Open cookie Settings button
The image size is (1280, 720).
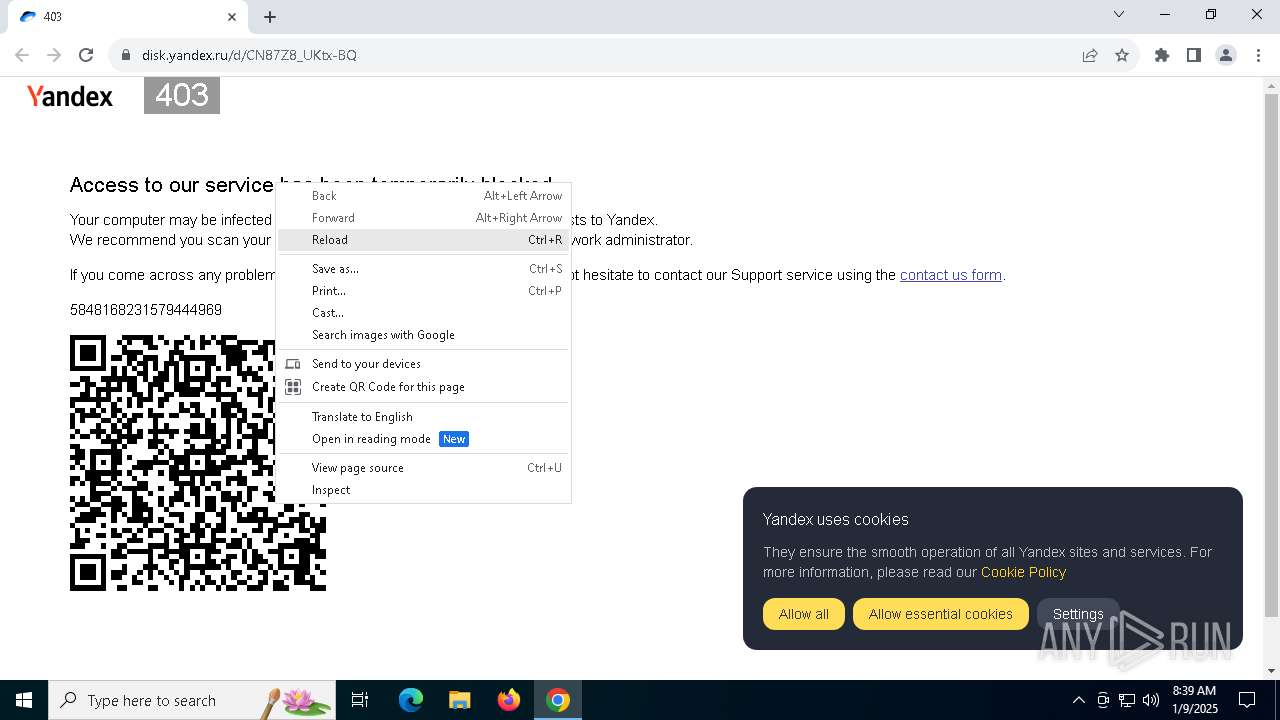(x=1078, y=614)
